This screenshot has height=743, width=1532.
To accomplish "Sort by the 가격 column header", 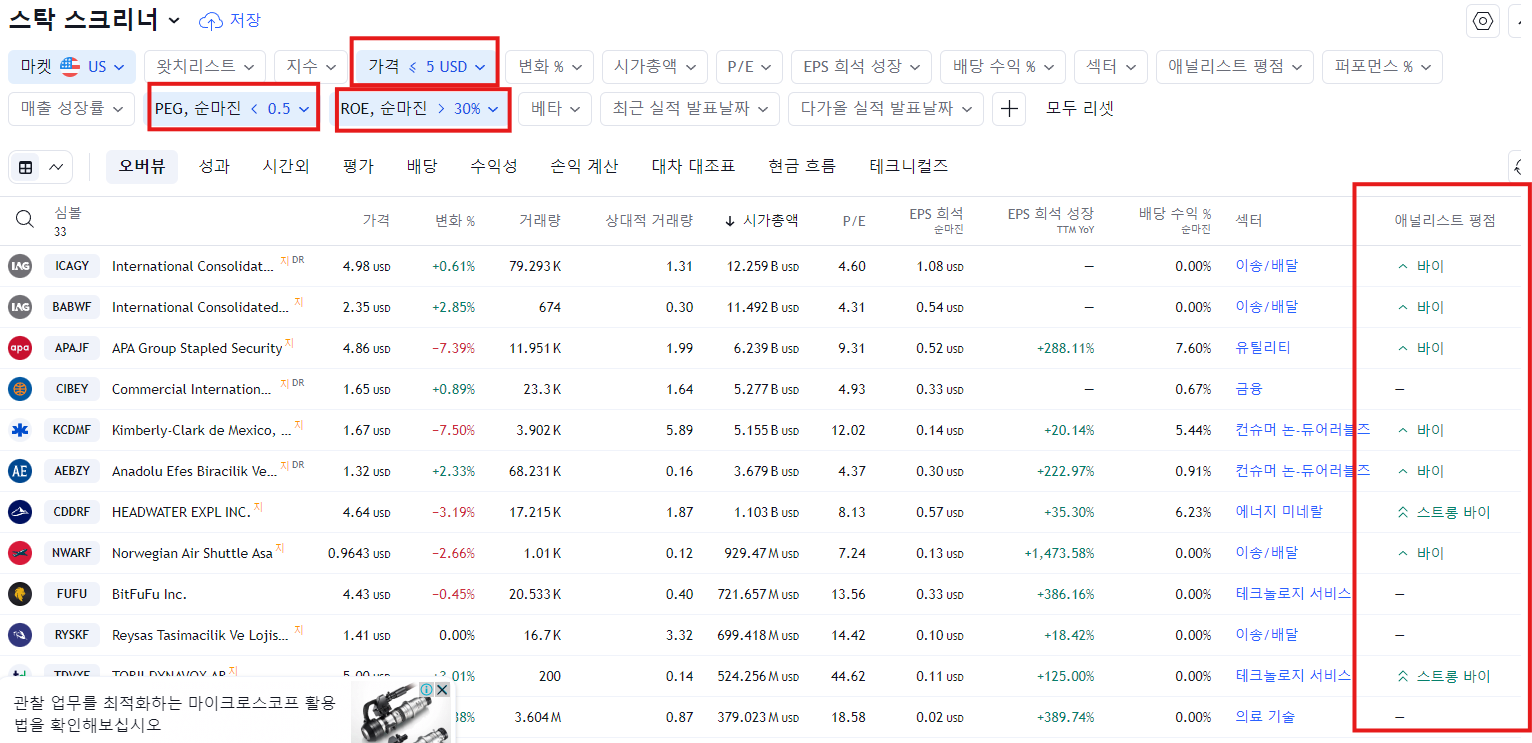I will point(376,220).
